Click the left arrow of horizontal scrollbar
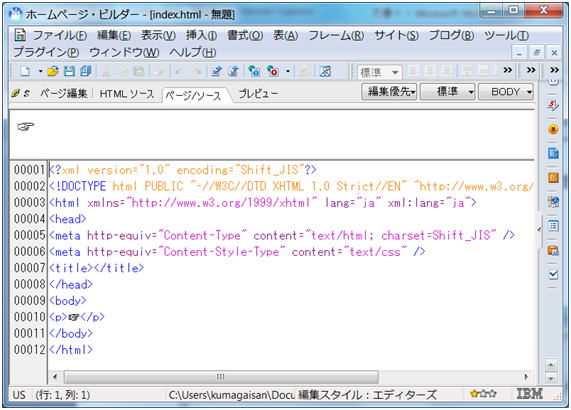Image resolution: width=571 pixels, height=410 pixels. click(x=55, y=377)
